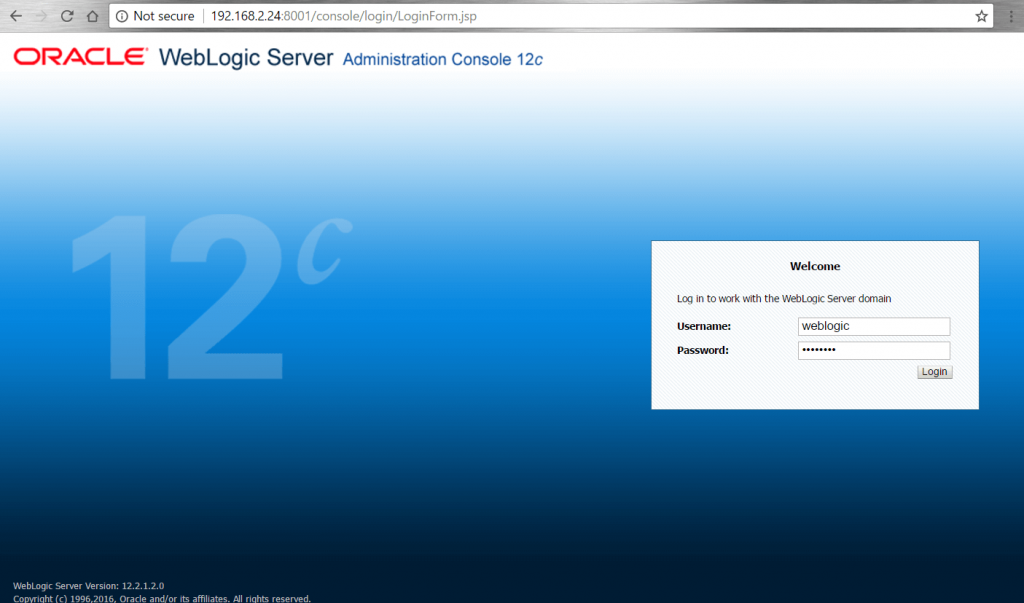The width and height of the screenshot is (1024, 603).
Task: Click the Oracle copyright notice text
Action: click(160, 598)
